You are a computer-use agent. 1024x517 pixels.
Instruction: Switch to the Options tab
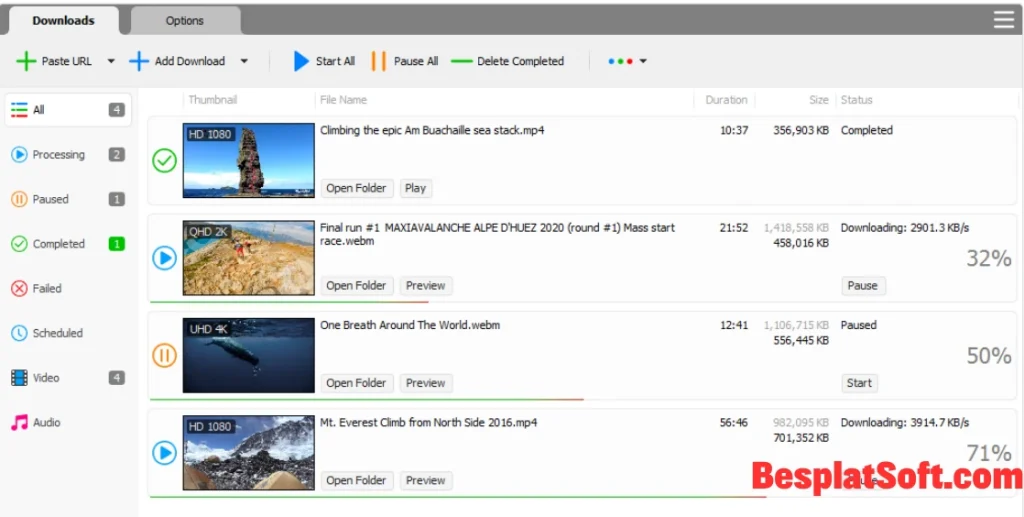click(185, 20)
